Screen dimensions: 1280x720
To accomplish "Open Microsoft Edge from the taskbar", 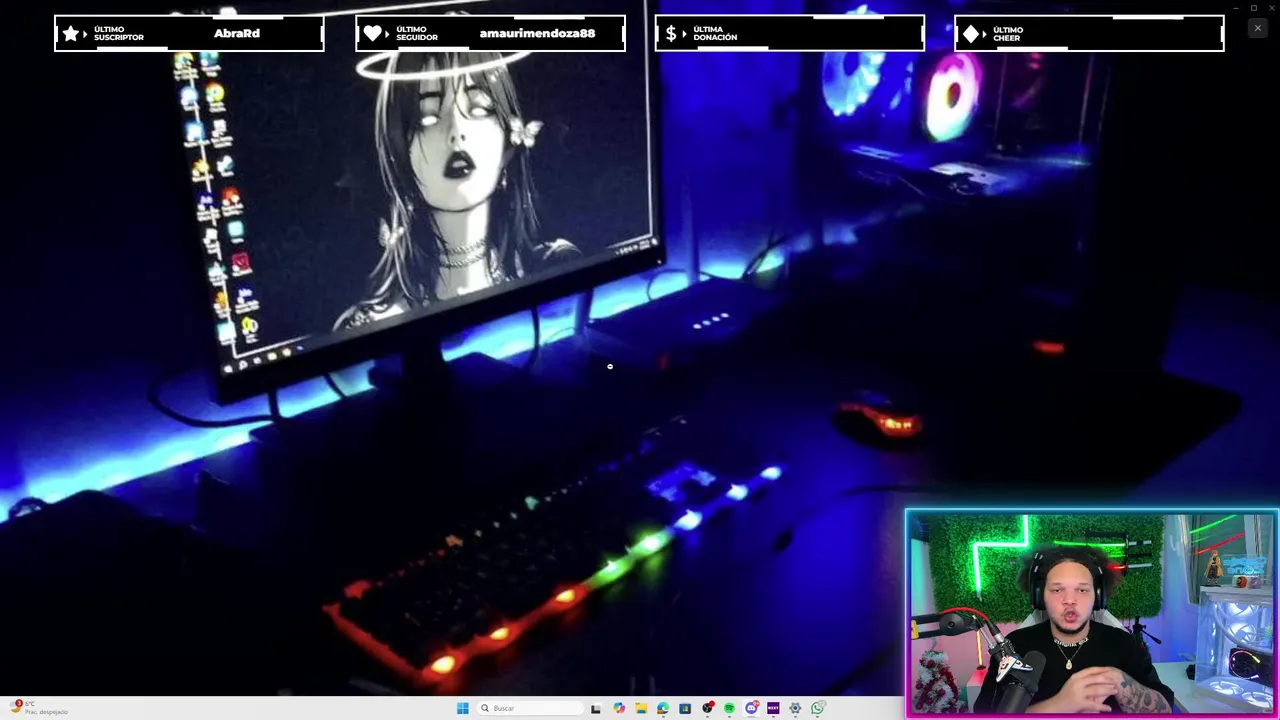I will click(663, 708).
